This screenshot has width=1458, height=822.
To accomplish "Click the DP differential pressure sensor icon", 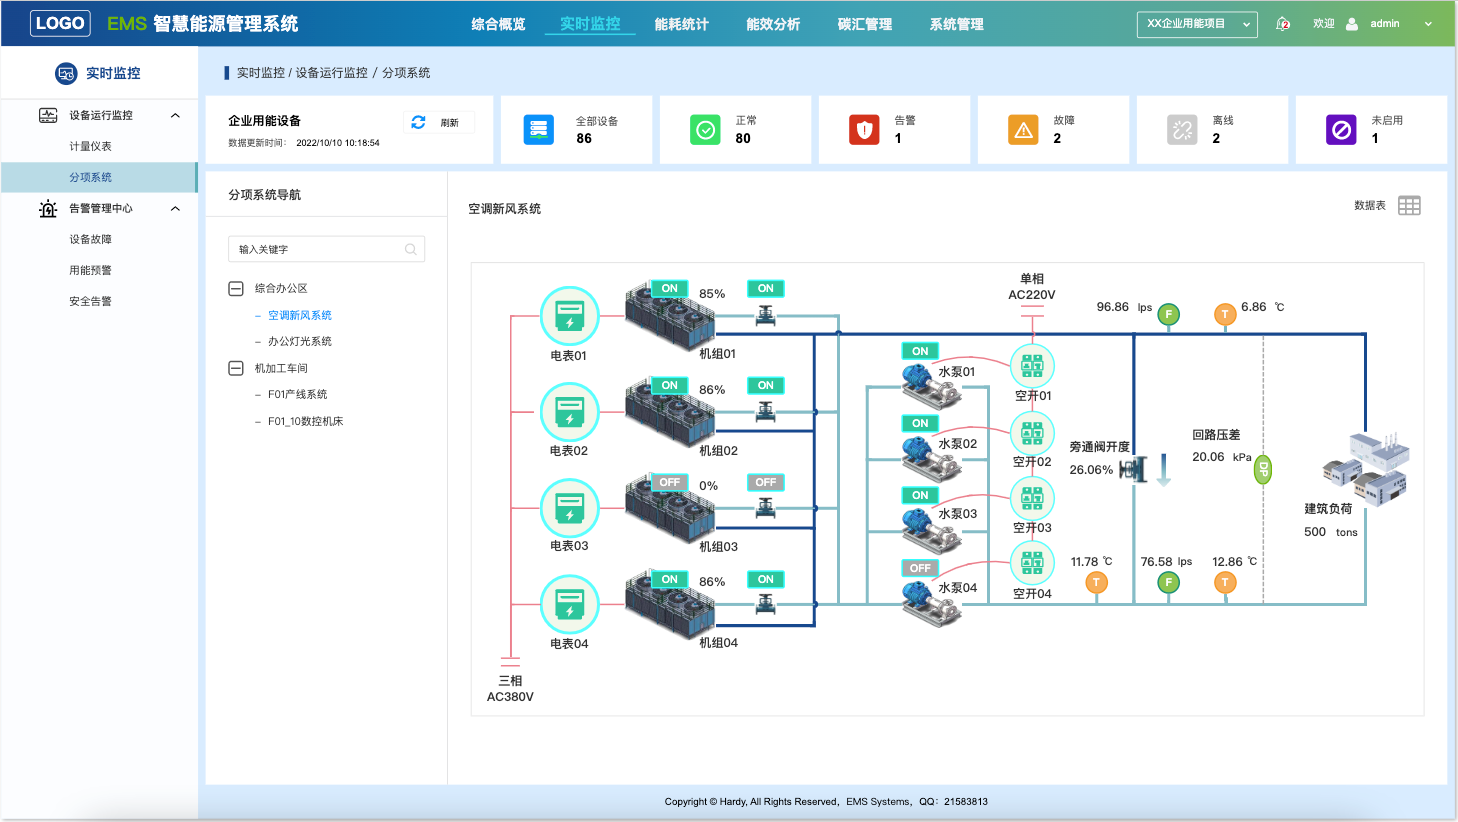I will 1263,468.
